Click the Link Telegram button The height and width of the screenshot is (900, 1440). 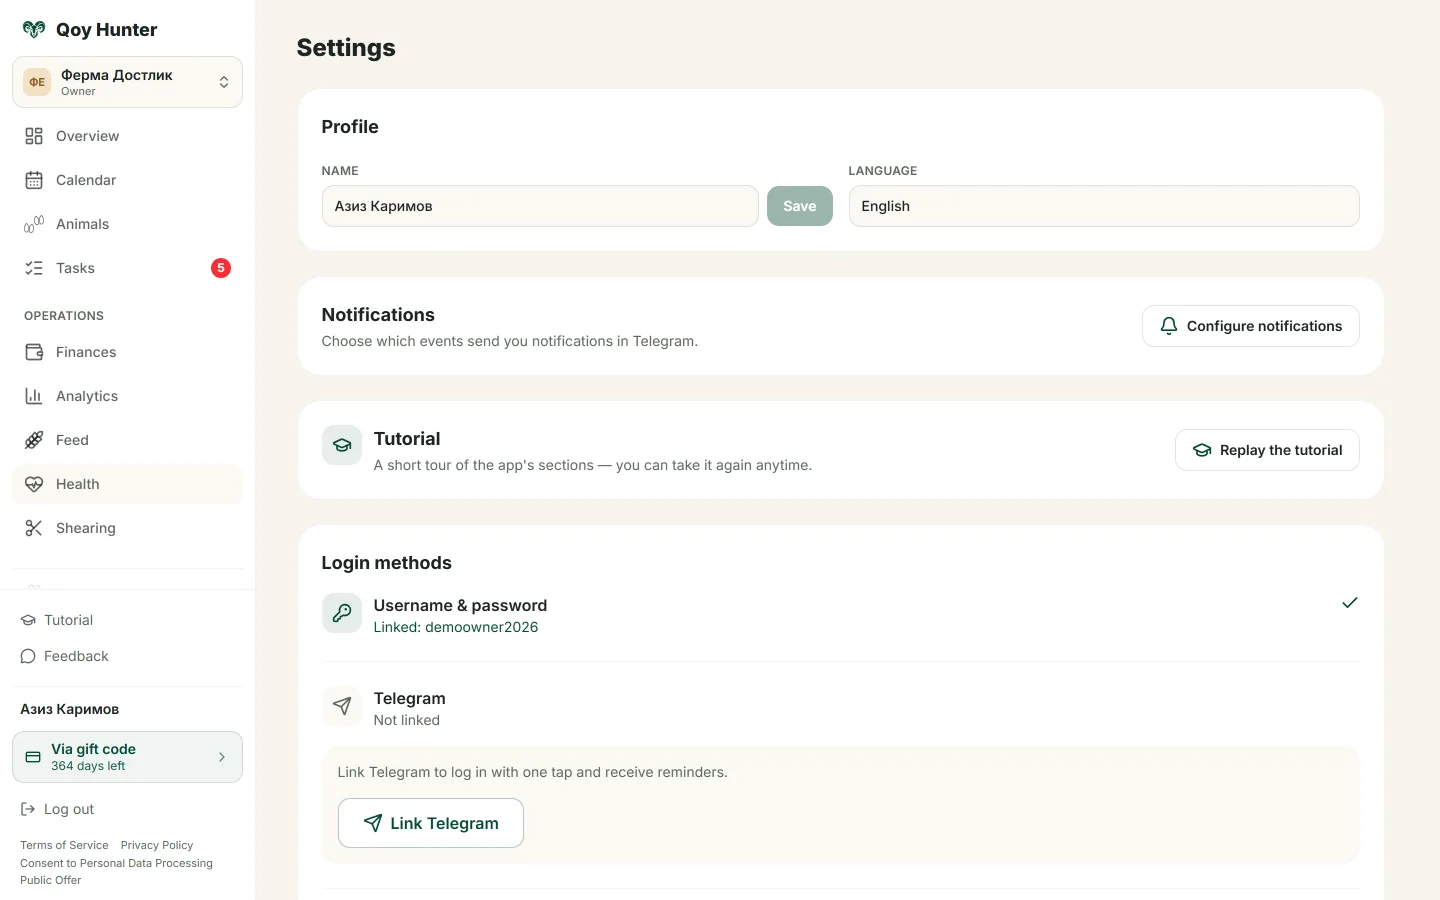click(x=431, y=823)
